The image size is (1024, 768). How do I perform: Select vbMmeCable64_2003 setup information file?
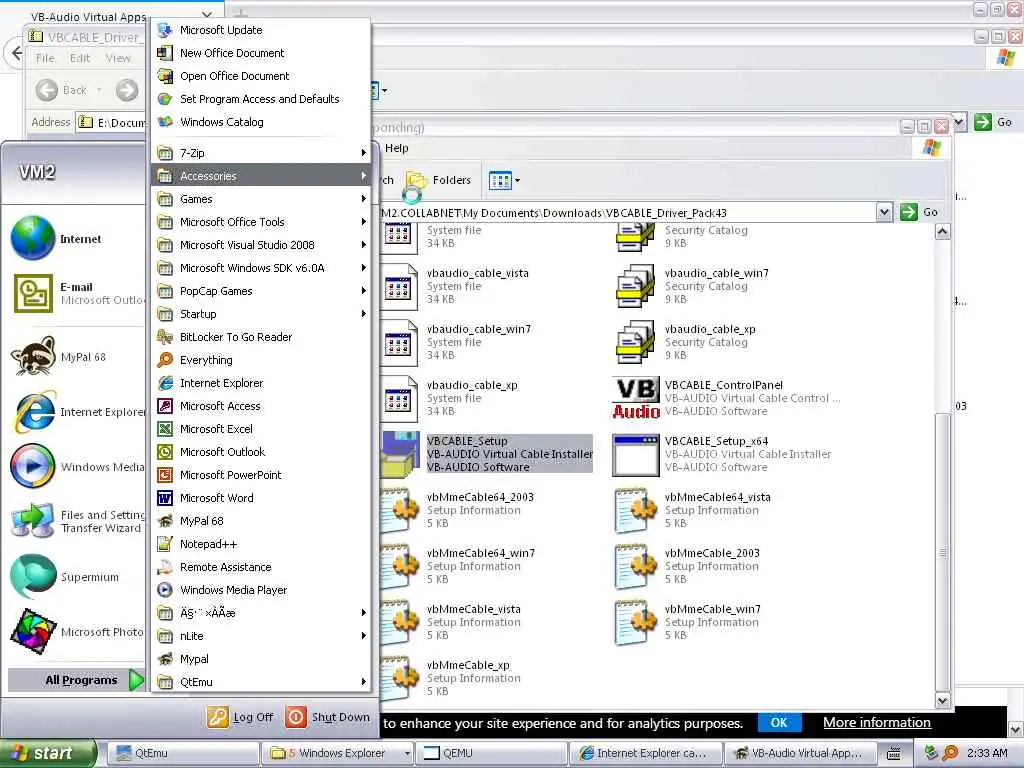pos(458,510)
